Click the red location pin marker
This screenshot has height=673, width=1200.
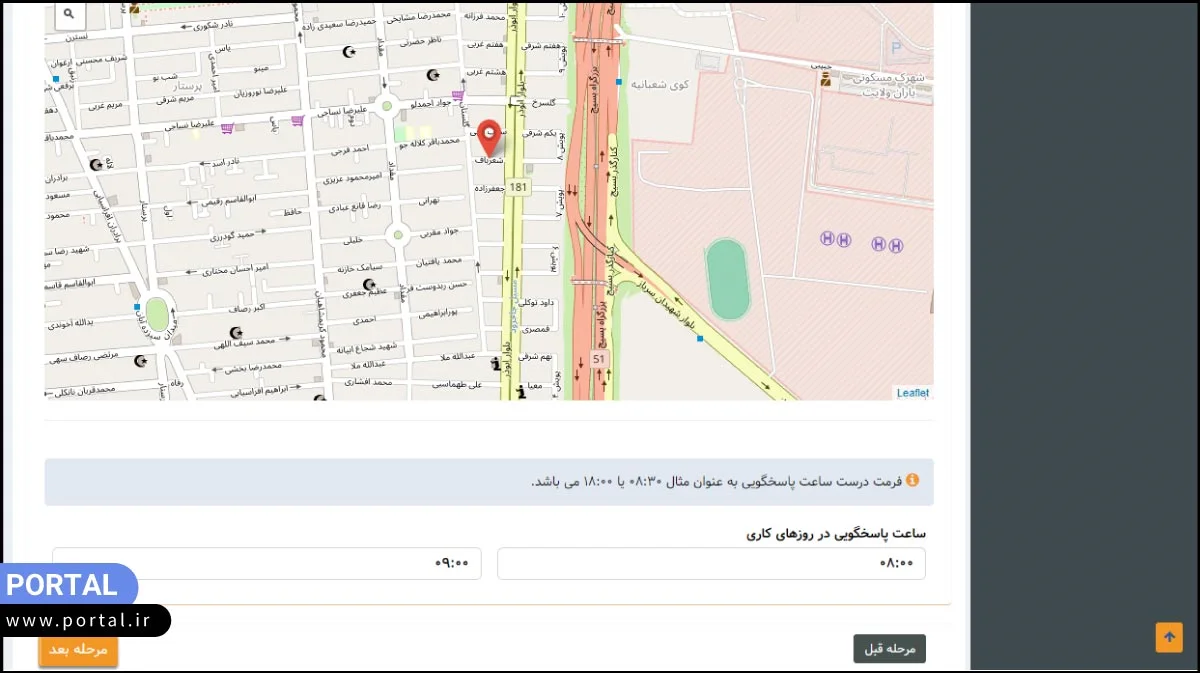489,136
